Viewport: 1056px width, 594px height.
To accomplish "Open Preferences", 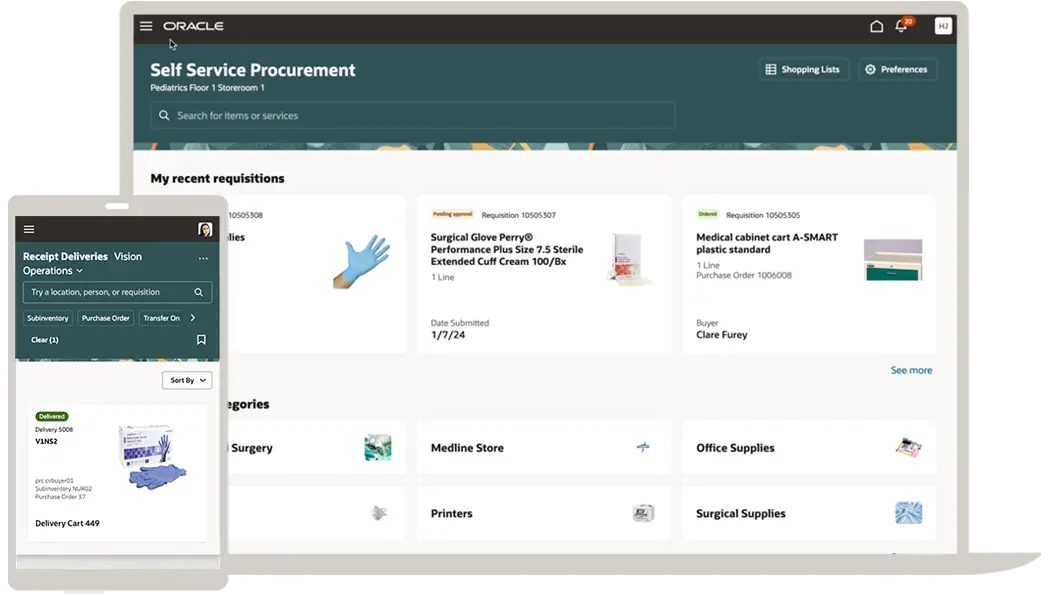I will tap(897, 70).
